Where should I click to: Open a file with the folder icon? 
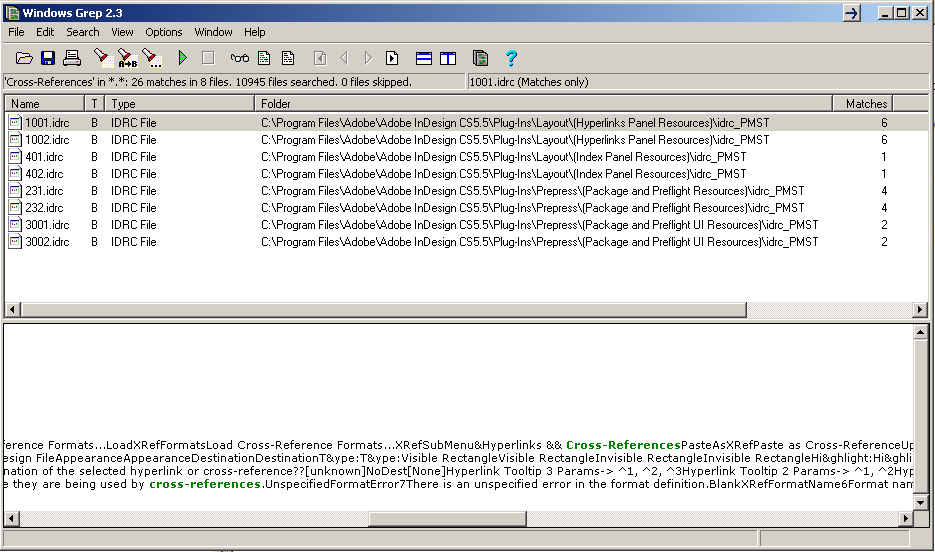point(24,58)
